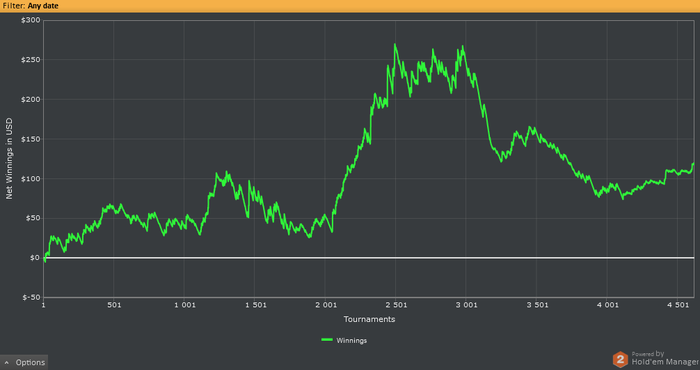Click the 1 001 x-axis label
This screenshot has width=700, height=370.
[x=185, y=305]
